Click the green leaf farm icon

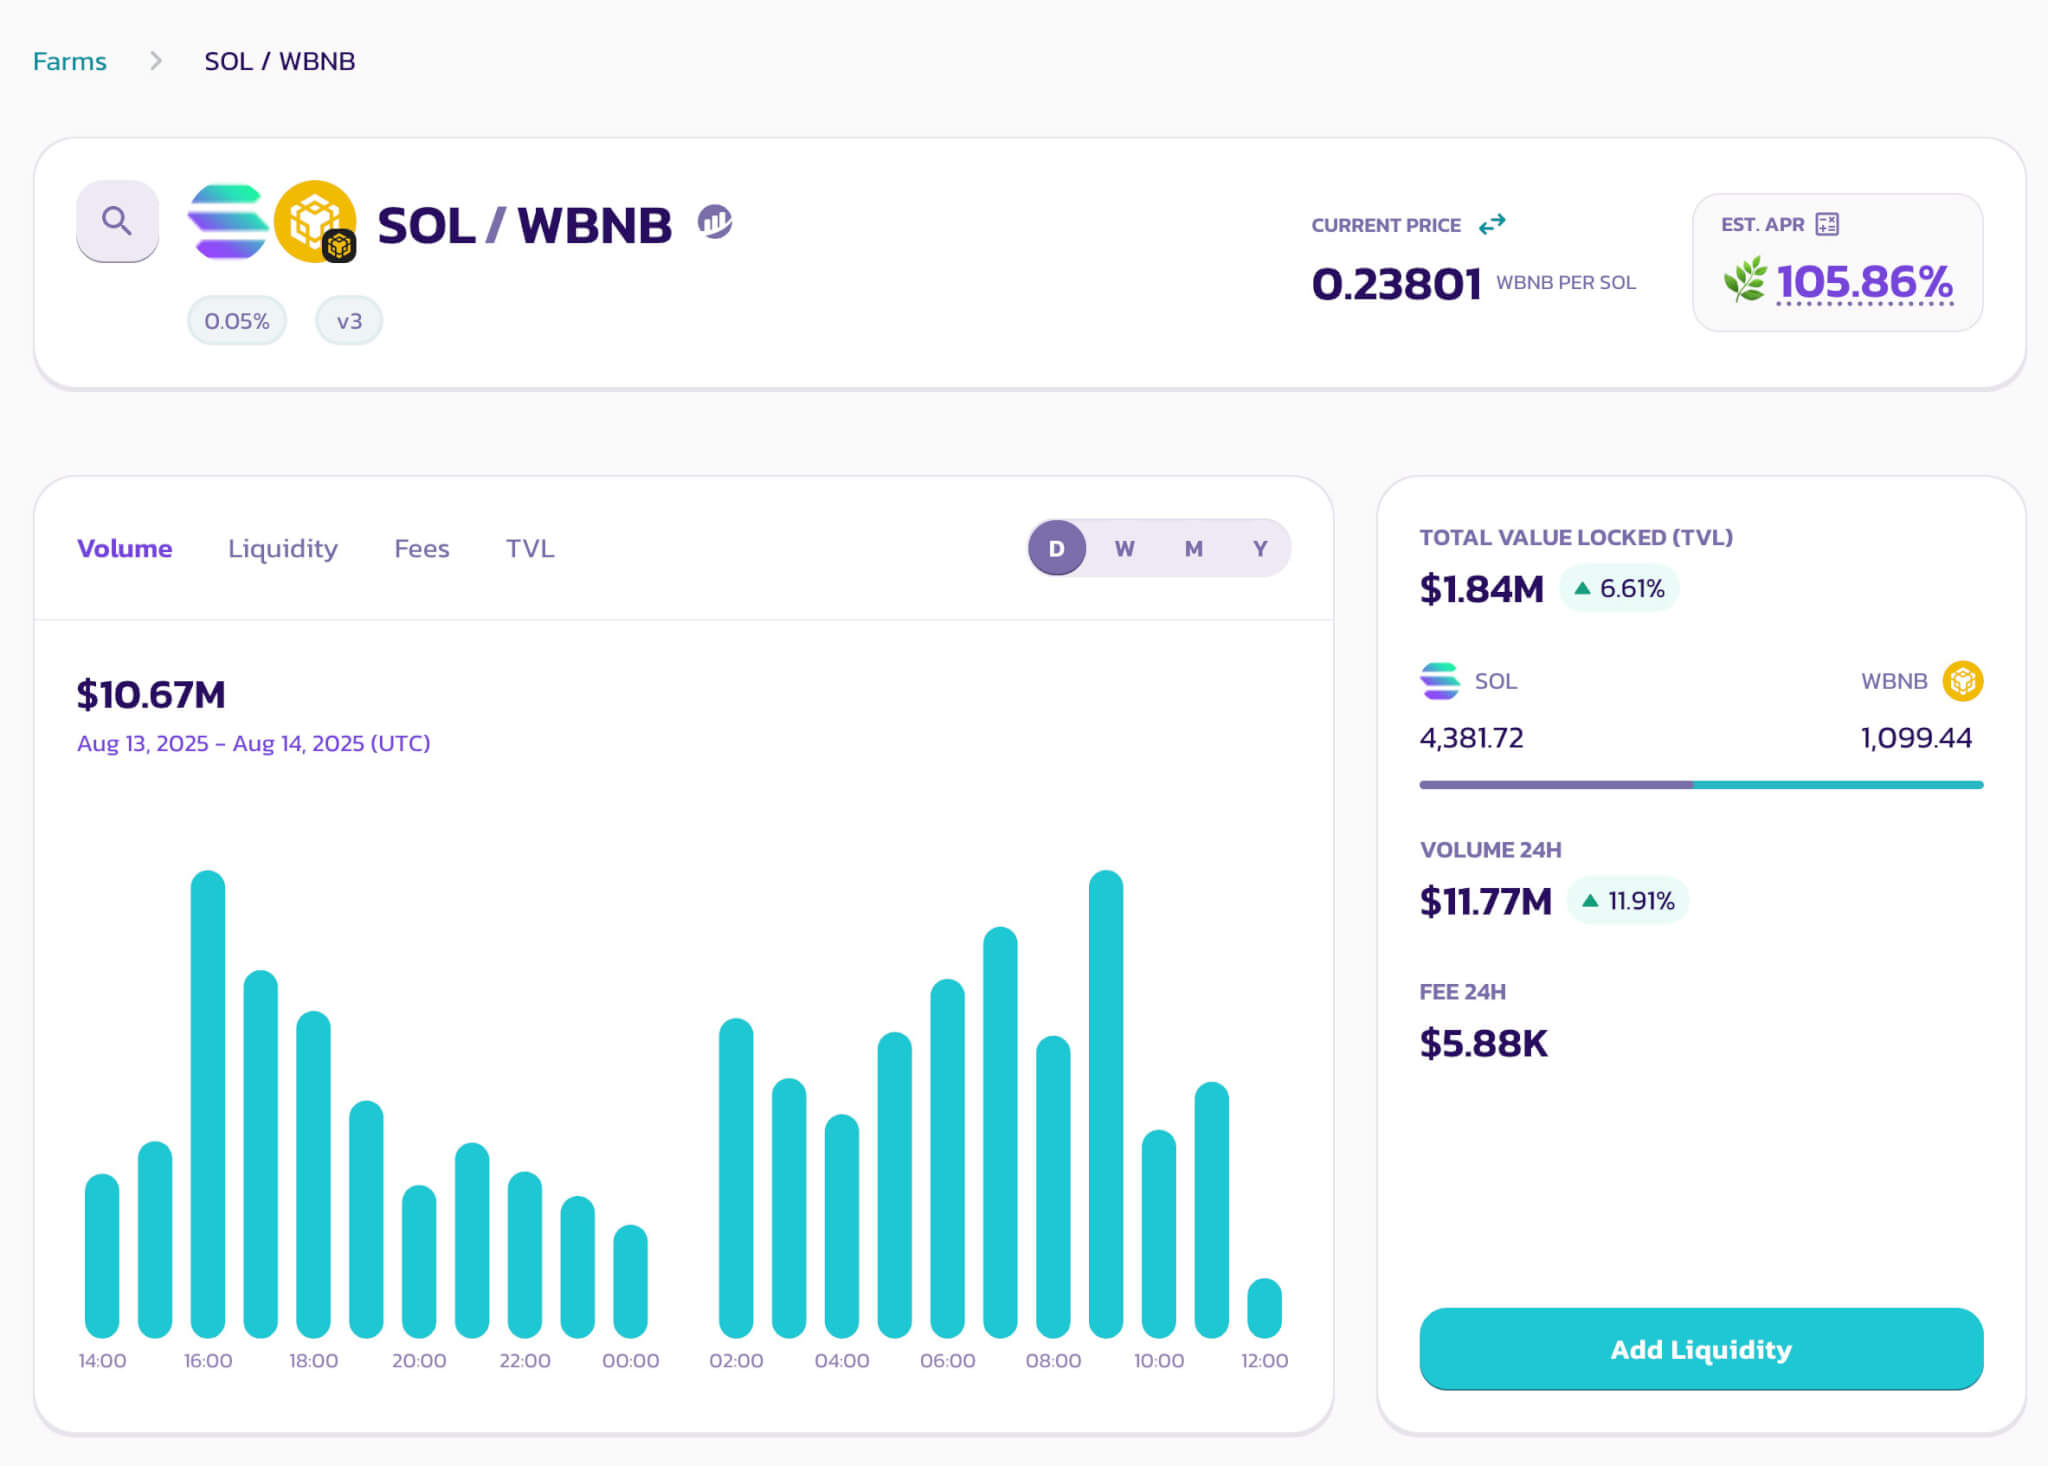click(x=1745, y=280)
